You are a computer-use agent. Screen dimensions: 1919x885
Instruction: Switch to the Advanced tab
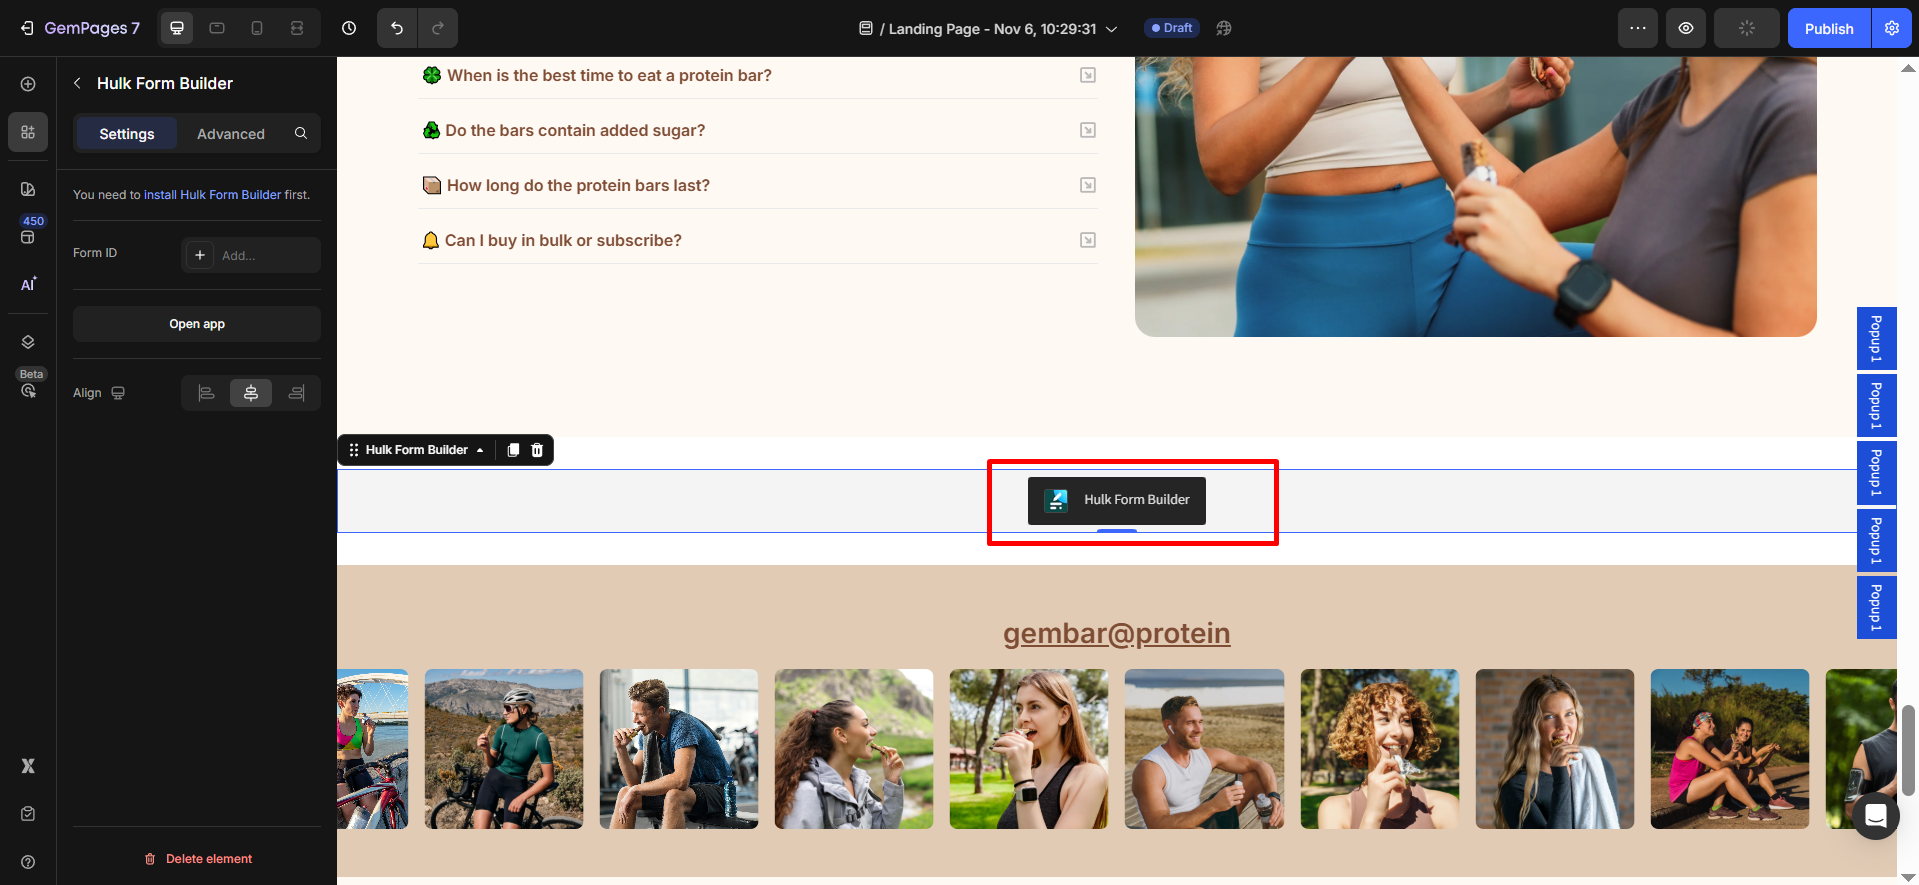coord(231,134)
